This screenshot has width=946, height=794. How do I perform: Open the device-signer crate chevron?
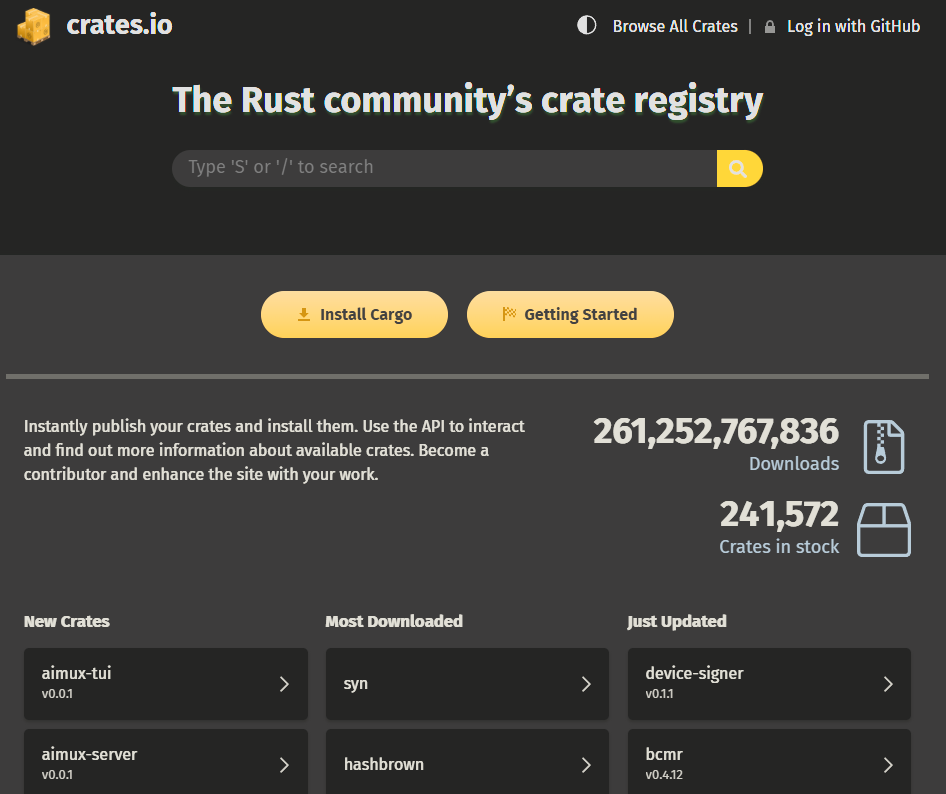[888, 684]
